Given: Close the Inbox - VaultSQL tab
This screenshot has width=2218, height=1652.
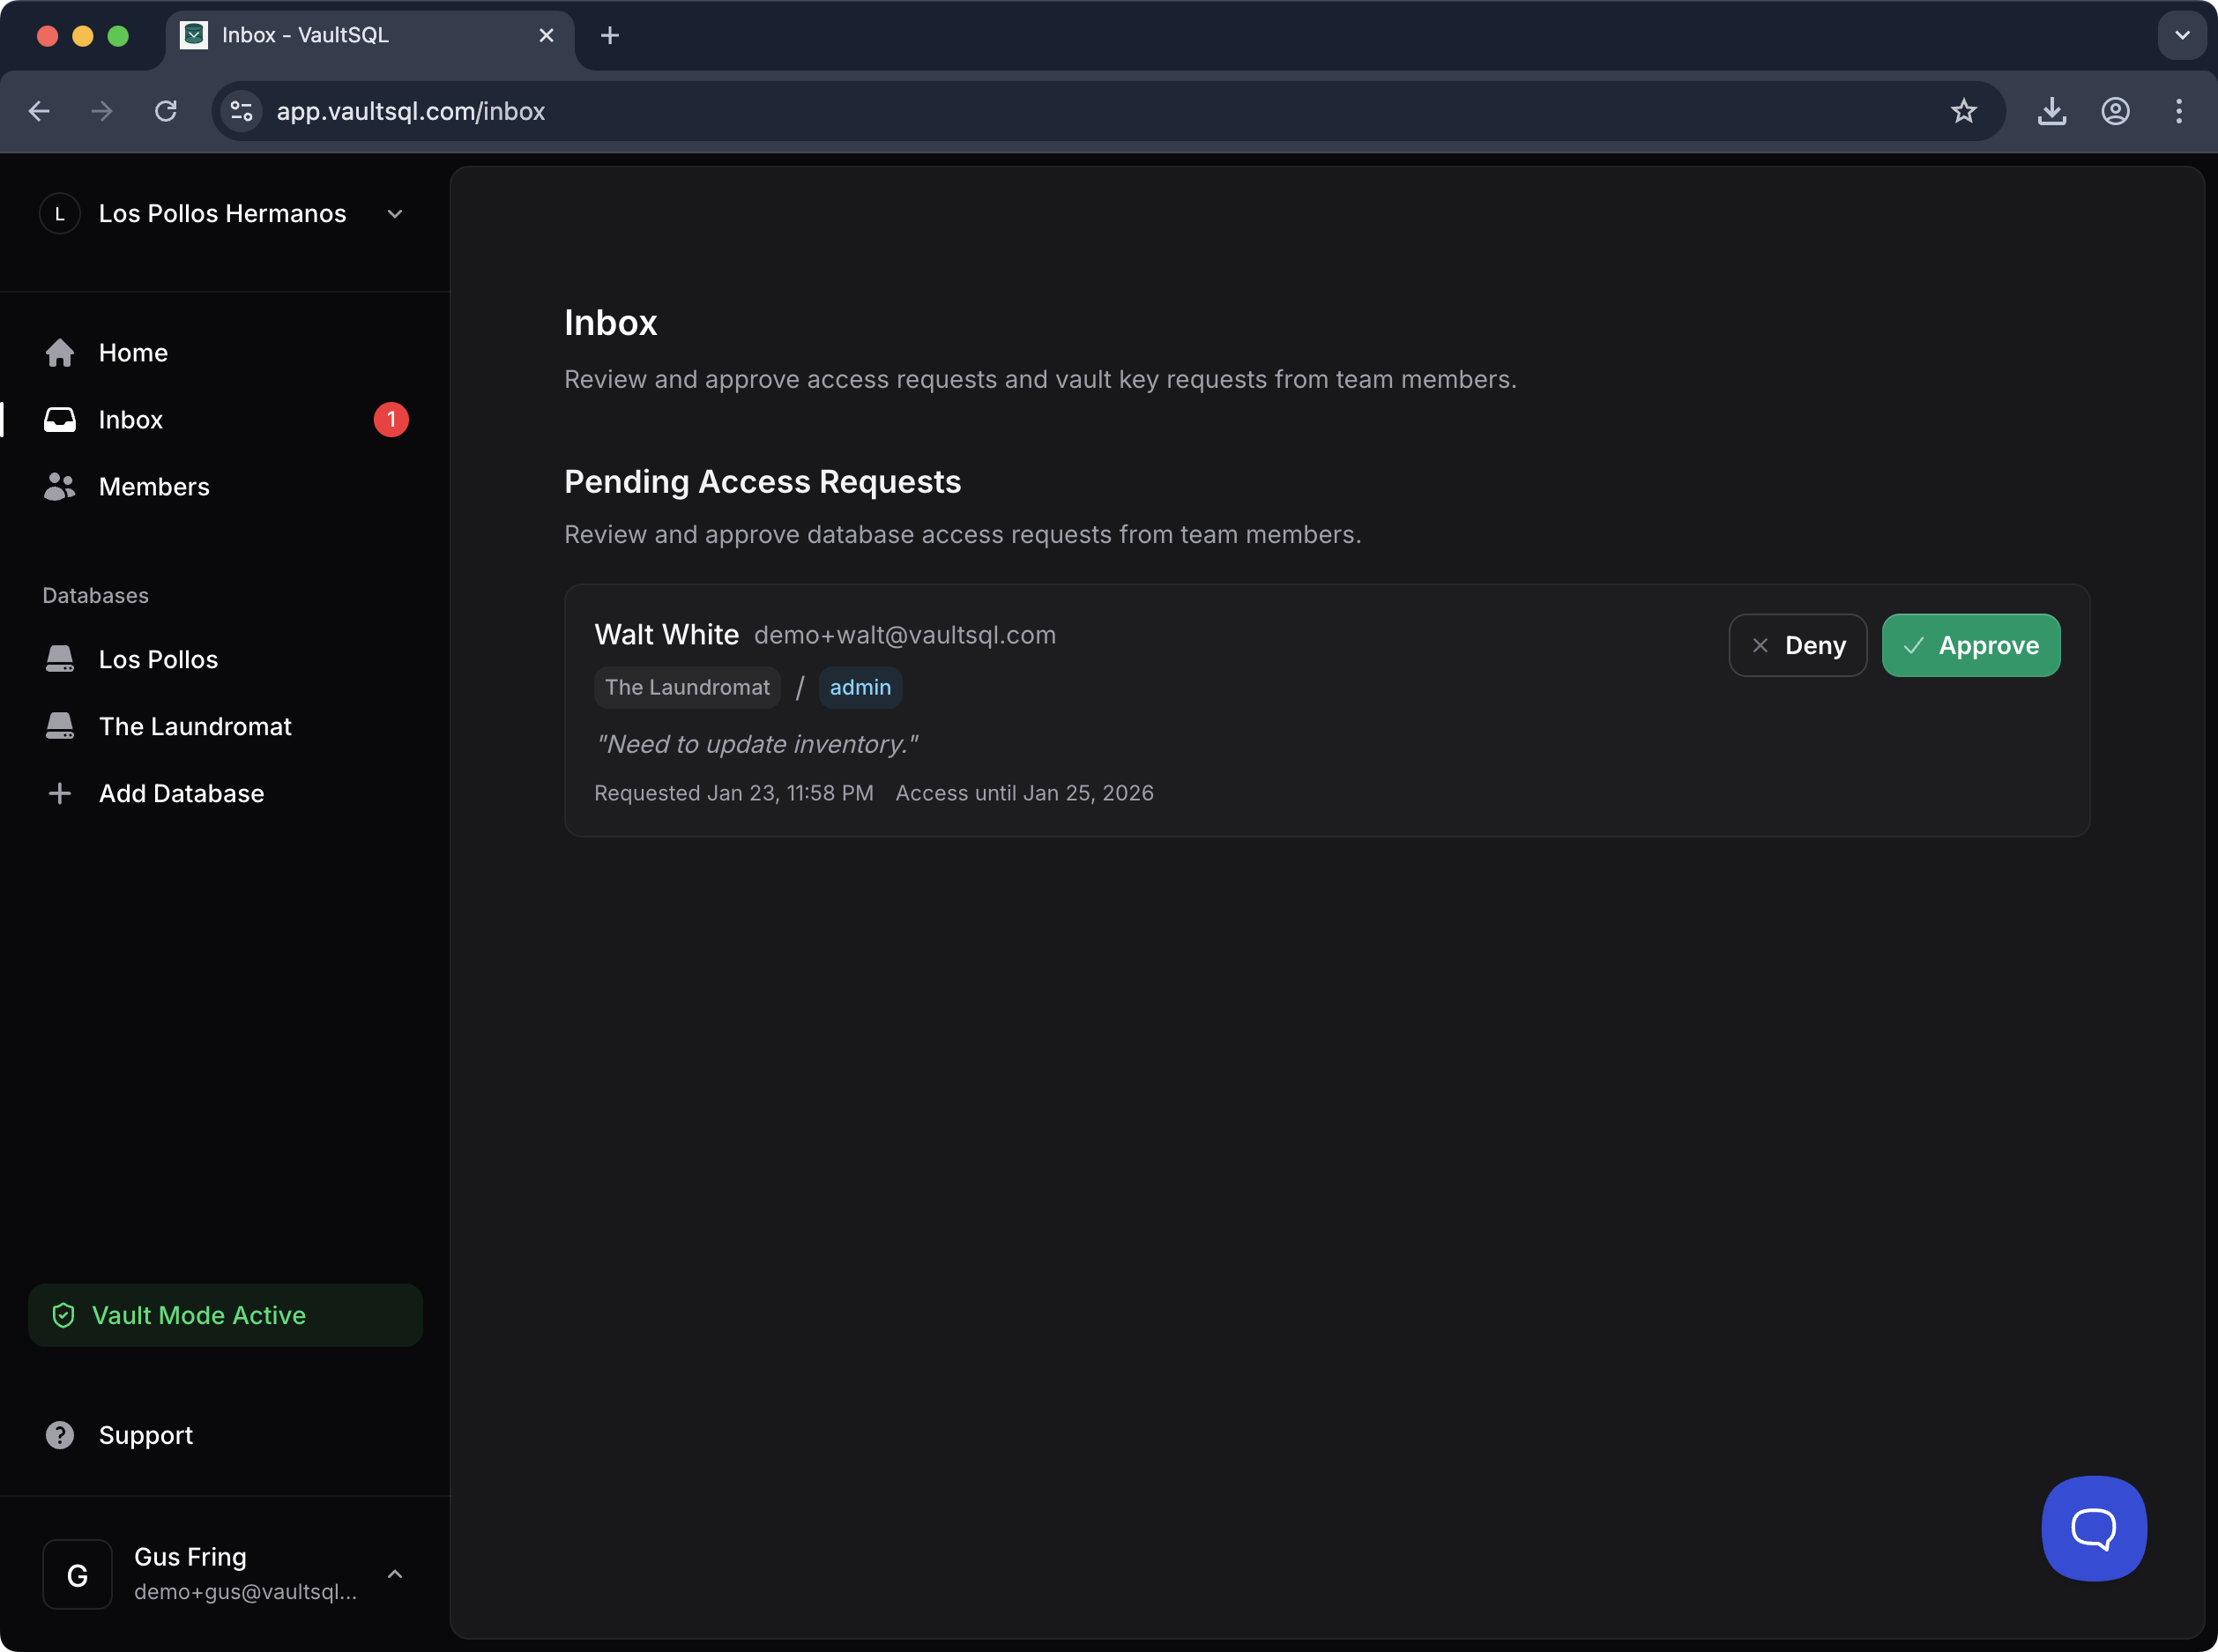Looking at the screenshot, I should 546,35.
